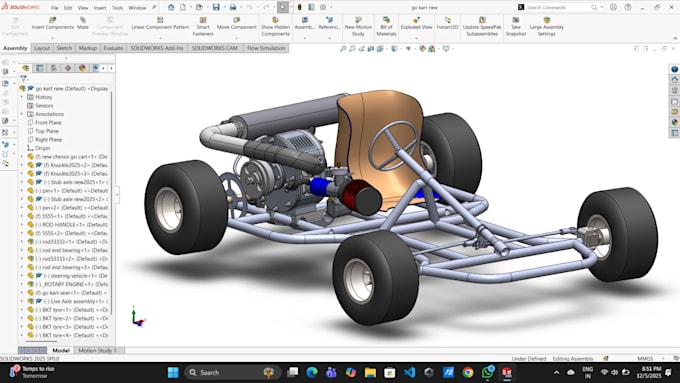Image resolution: width=680 pixels, height=383 pixels.
Task: Open FeatureManager design tree tab
Action: 26,68
